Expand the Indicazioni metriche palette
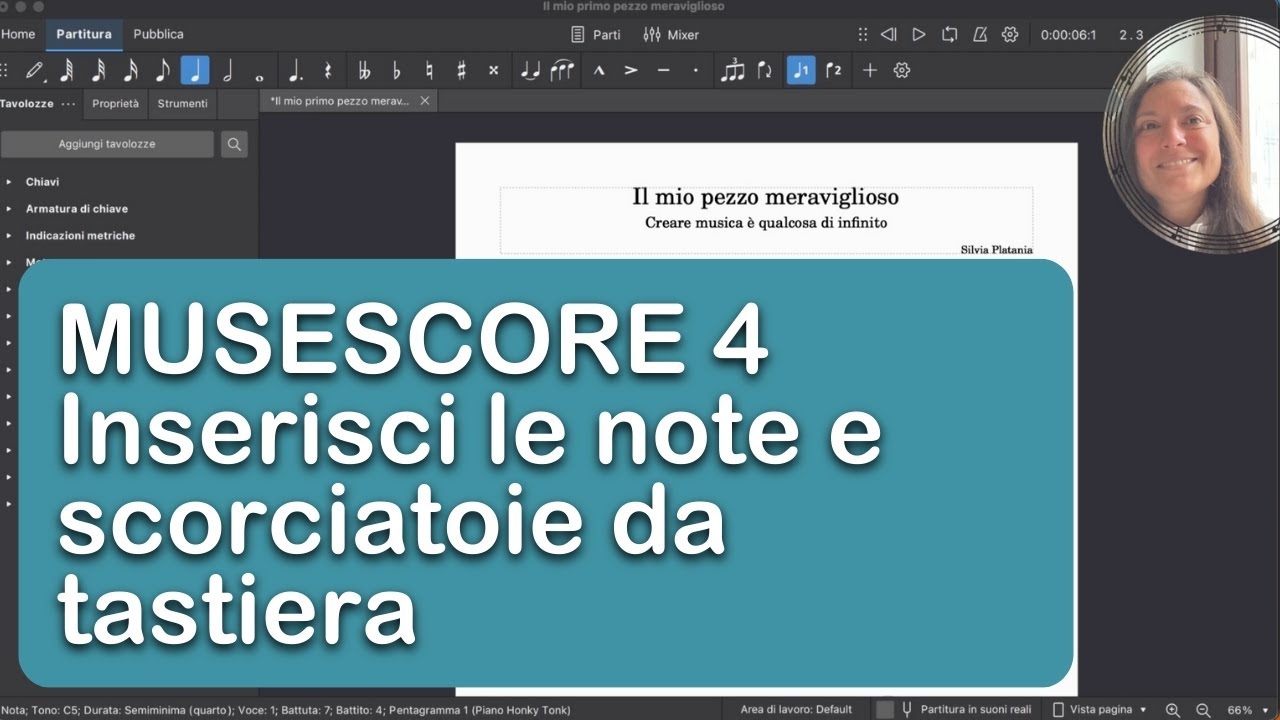1280x720 pixels. pyautogui.click(x=9, y=236)
